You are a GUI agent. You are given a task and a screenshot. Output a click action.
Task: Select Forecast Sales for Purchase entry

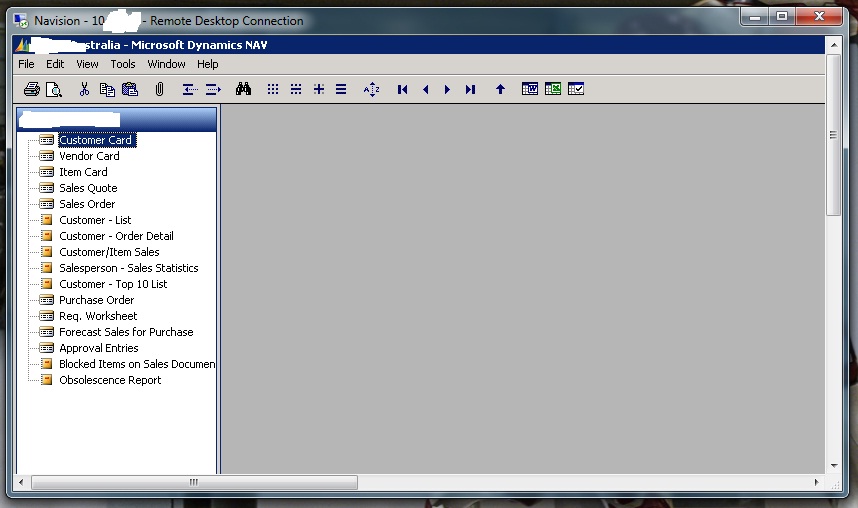click(x=126, y=332)
